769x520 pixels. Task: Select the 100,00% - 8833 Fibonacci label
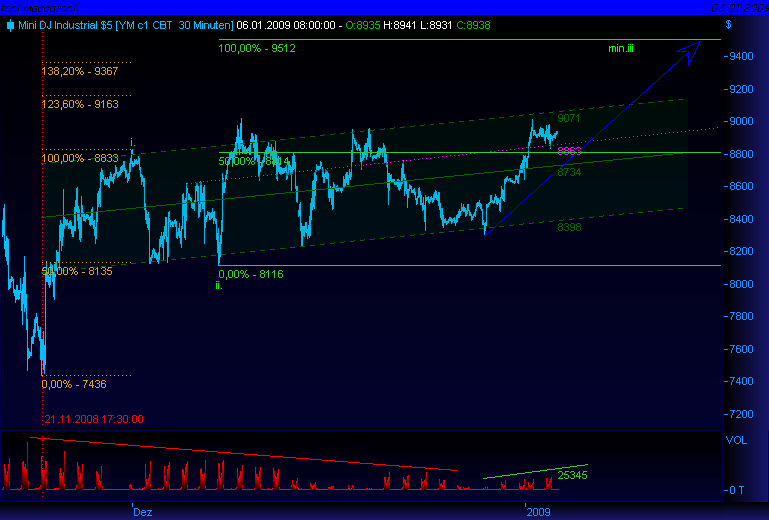pyautogui.click(x=80, y=158)
